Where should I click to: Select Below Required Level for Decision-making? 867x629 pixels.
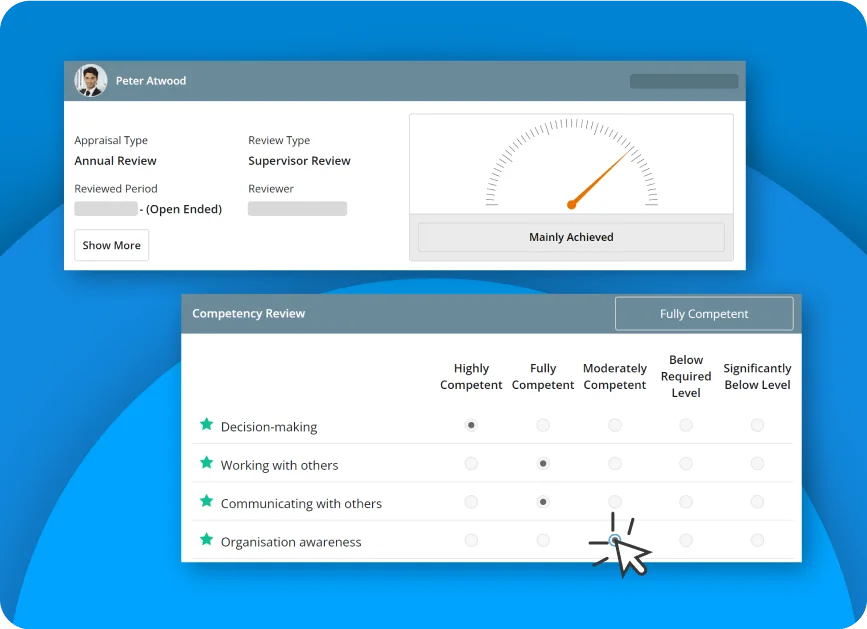(686, 425)
